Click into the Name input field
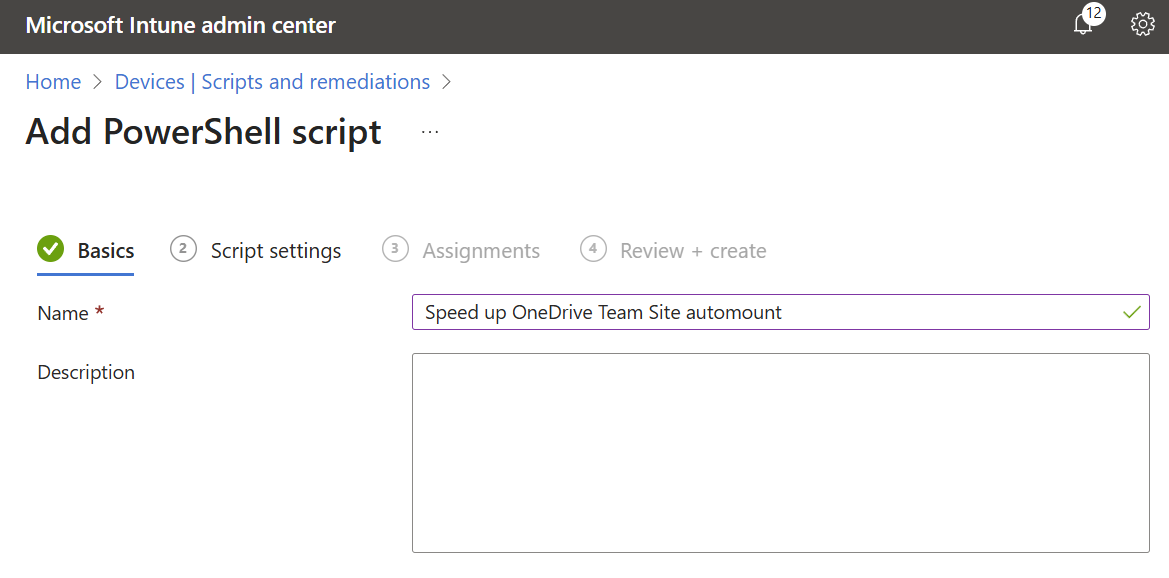 pos(781,312)
